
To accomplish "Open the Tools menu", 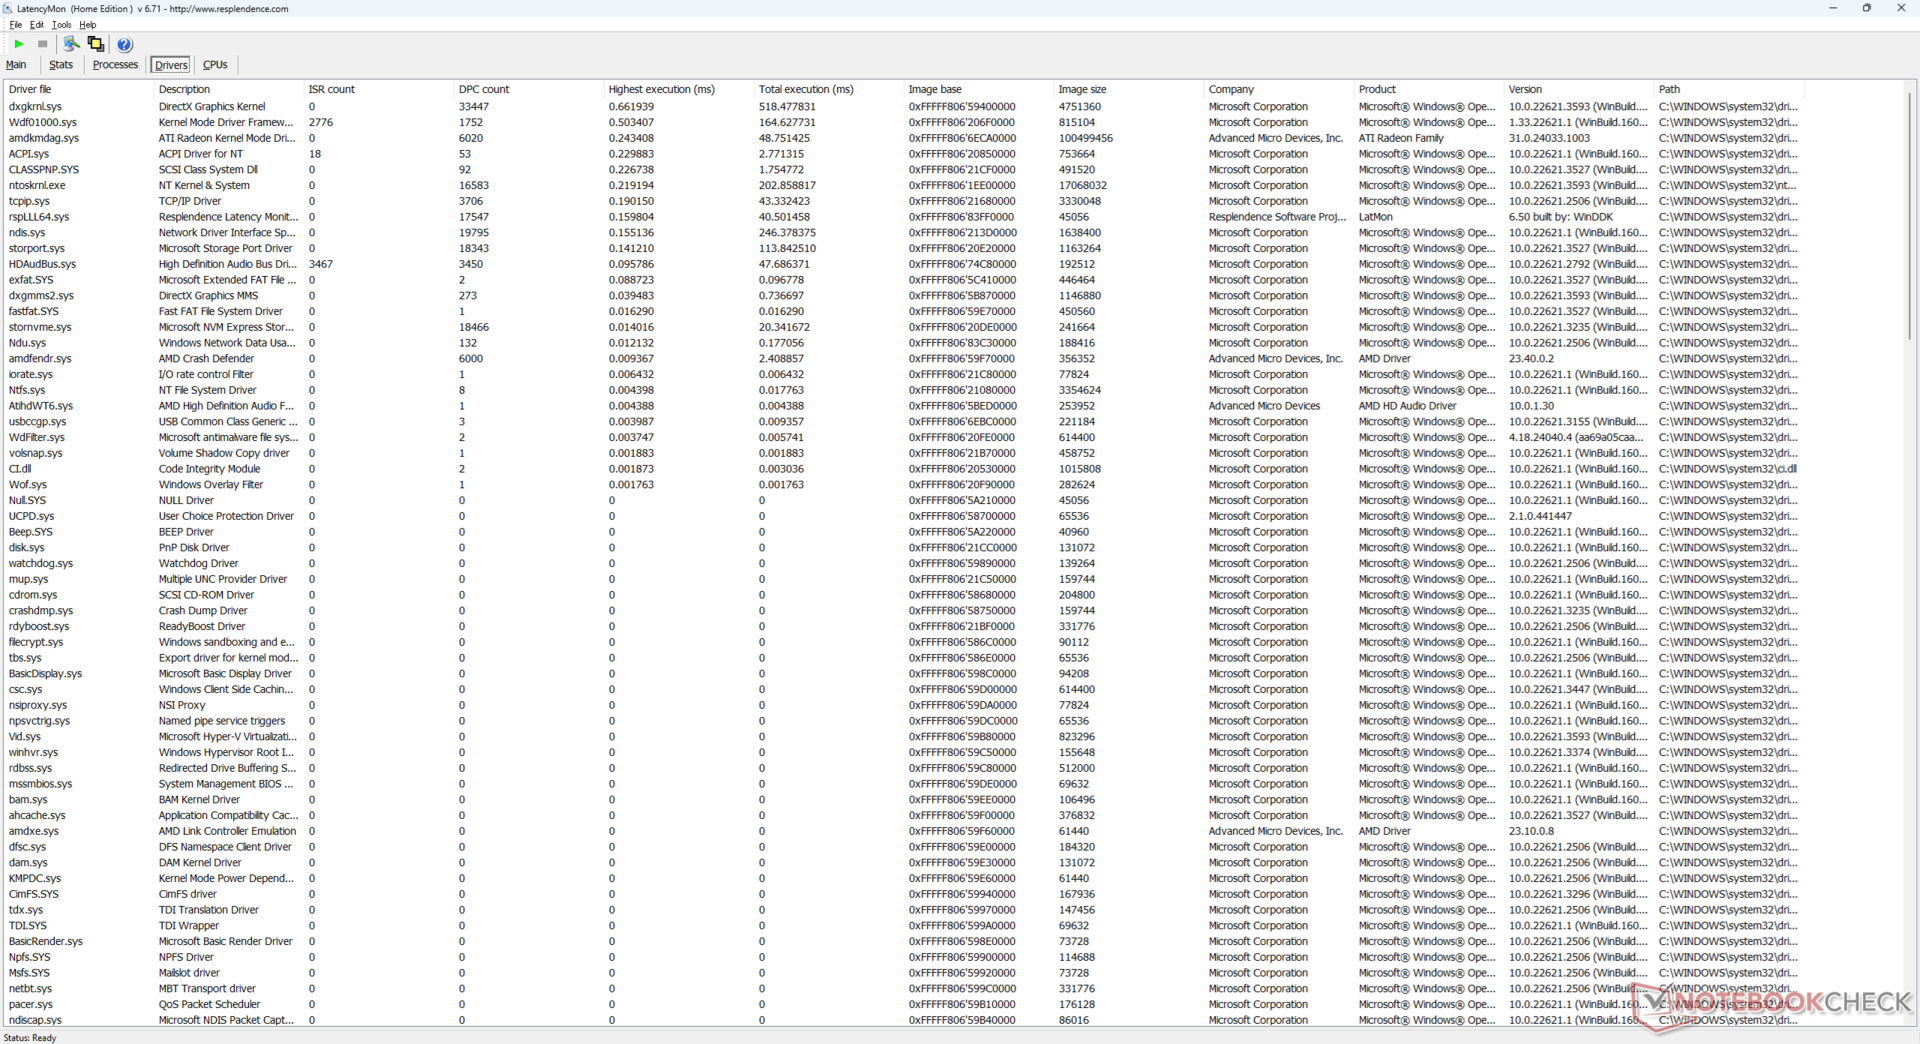I will (62, 24).
